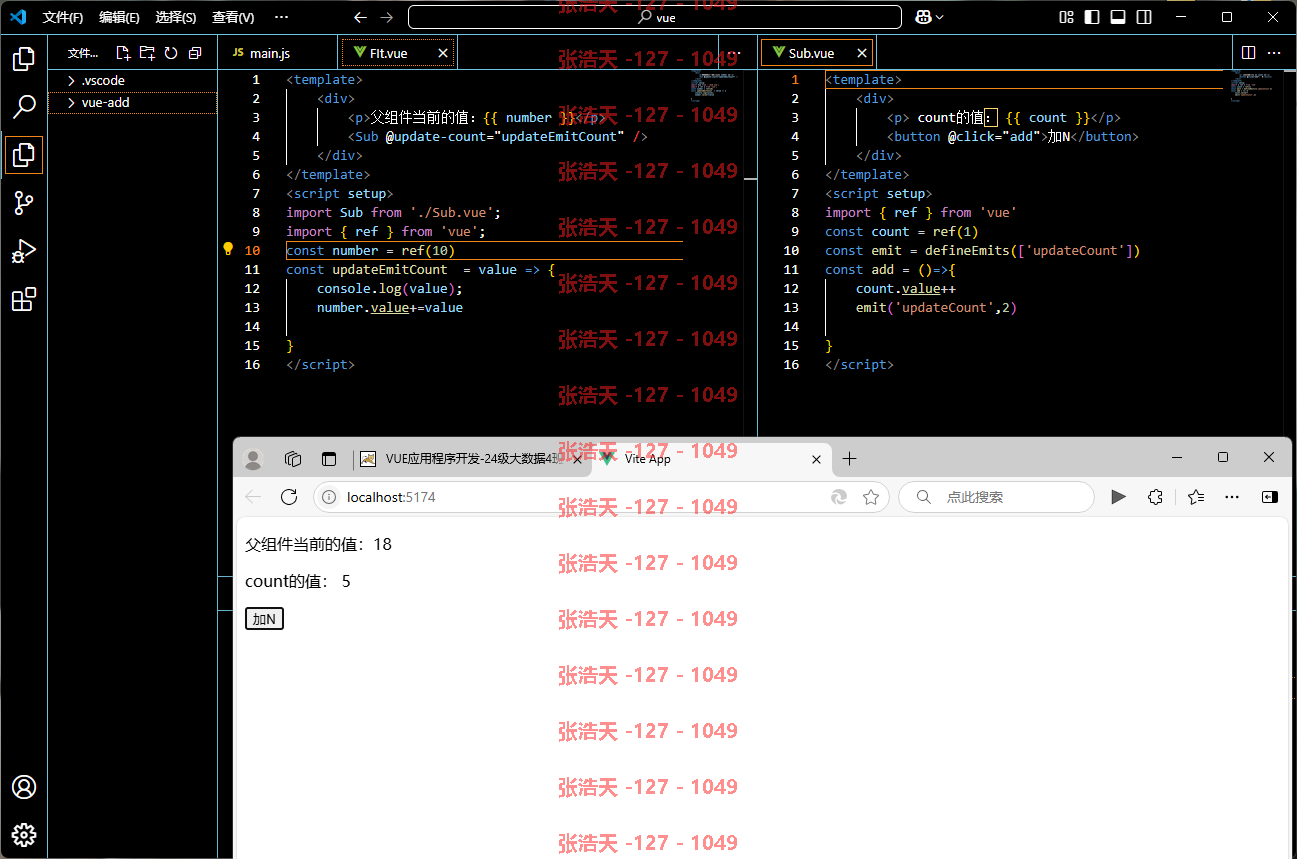Go back in the Edge browser
Screen dimensions: 1297x859
click(x=253, y=497)
